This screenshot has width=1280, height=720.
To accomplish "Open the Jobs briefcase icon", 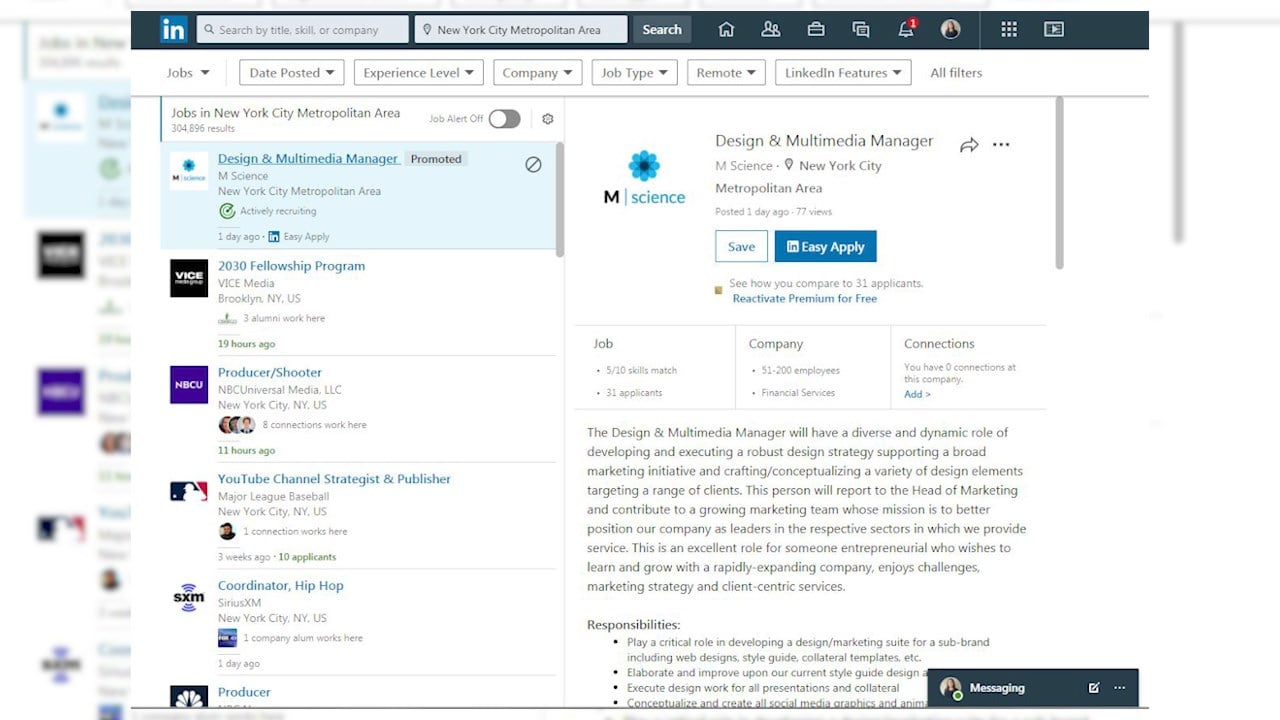I will pyautogui.click(x=816, y=30).
